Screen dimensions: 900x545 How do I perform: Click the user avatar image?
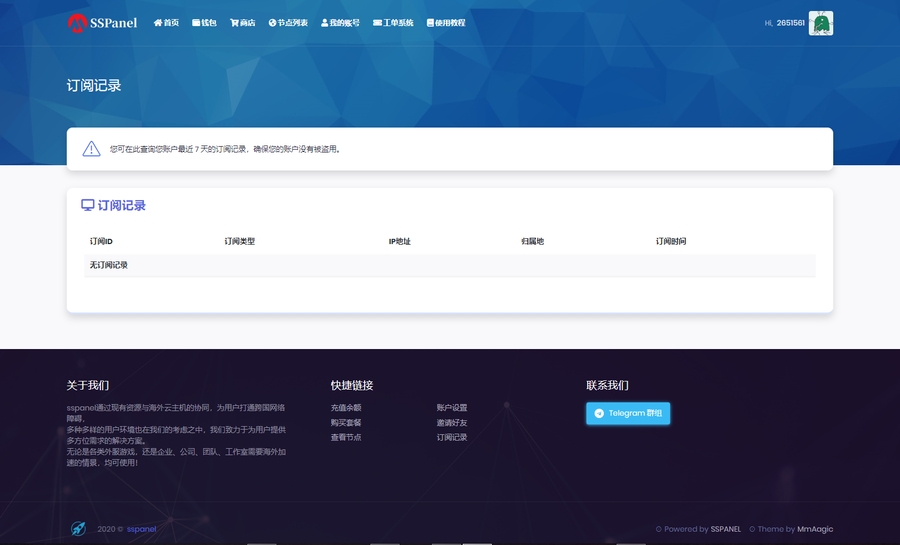coord(820,23)
